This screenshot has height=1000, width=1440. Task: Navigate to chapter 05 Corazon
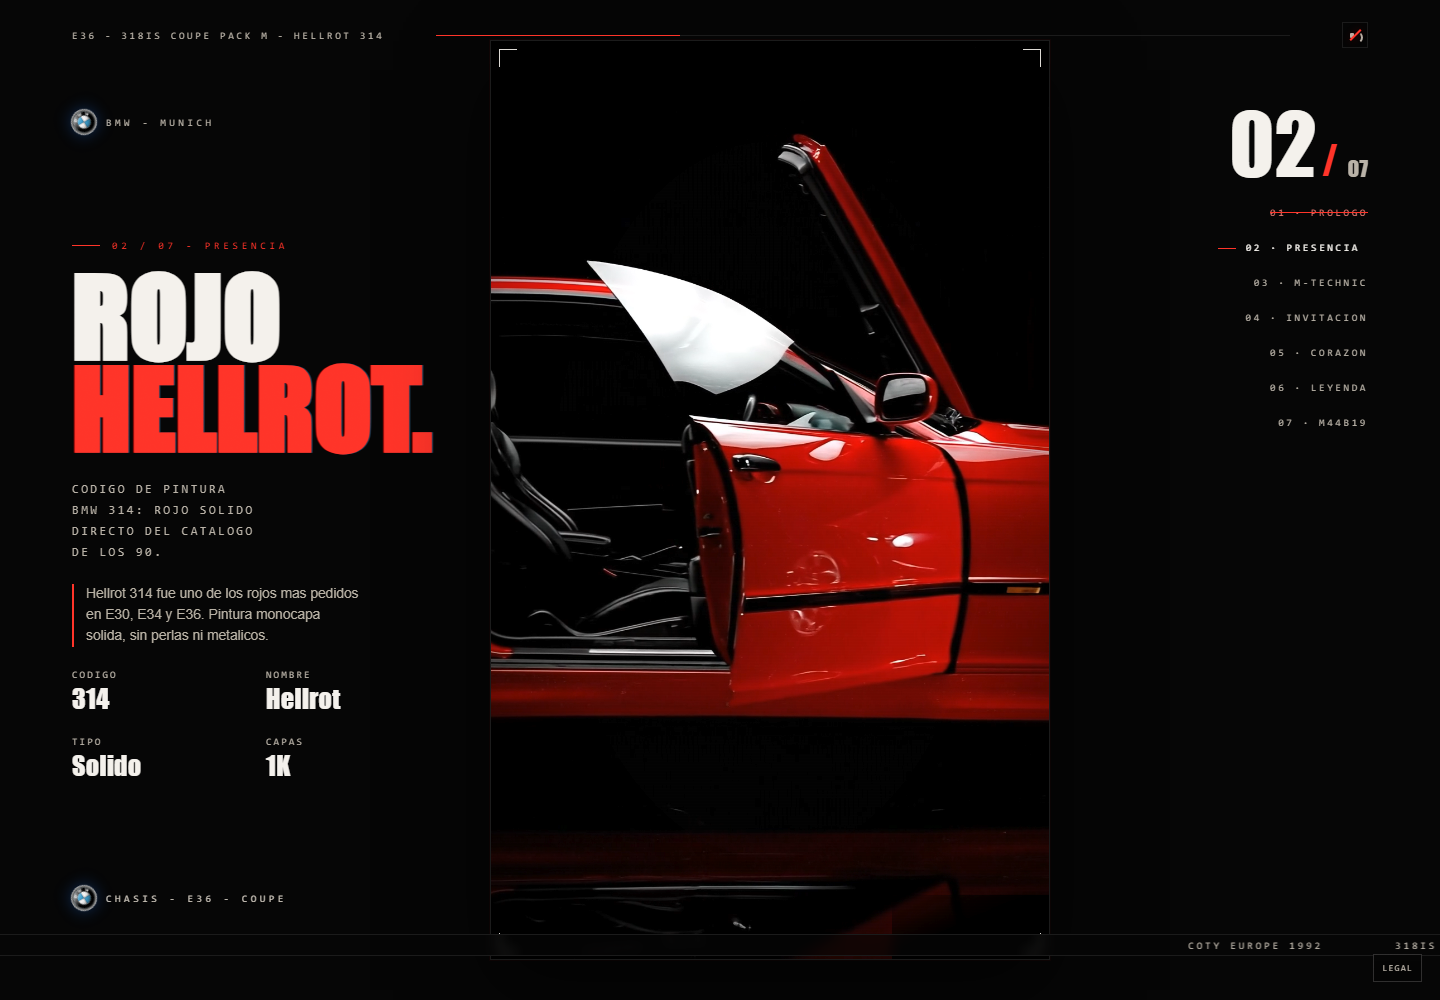tap(1318, 353)
